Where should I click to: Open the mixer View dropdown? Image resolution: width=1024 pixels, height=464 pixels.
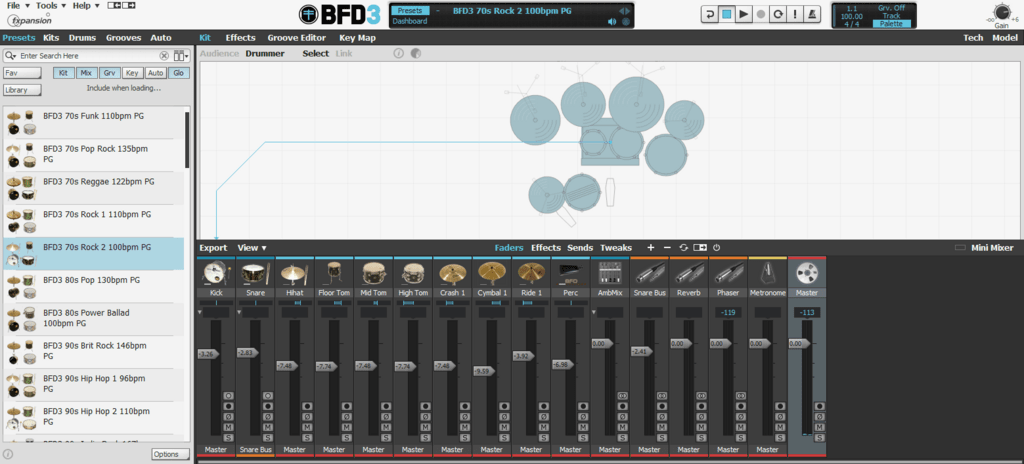coord(252,248)
